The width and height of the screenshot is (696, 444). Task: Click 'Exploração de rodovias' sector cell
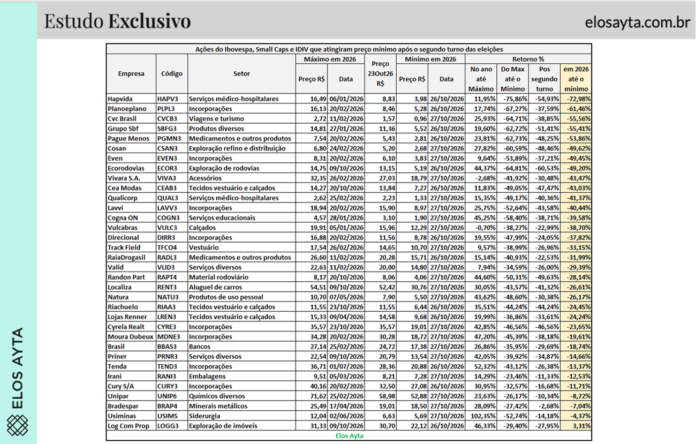tap(241, 168)
